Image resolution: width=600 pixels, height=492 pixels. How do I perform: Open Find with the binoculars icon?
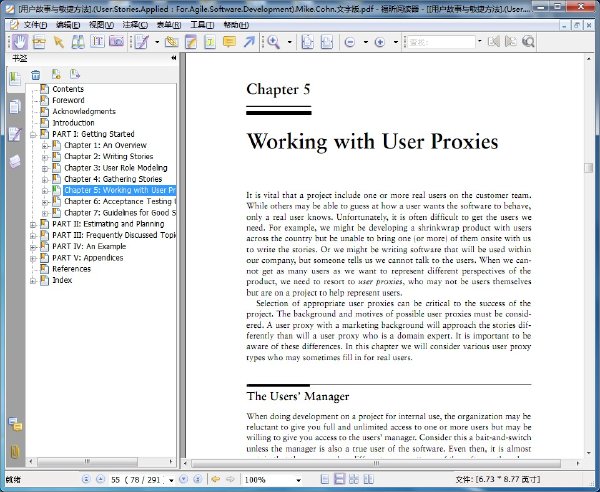pyautogui.click(x=78, y=42)
